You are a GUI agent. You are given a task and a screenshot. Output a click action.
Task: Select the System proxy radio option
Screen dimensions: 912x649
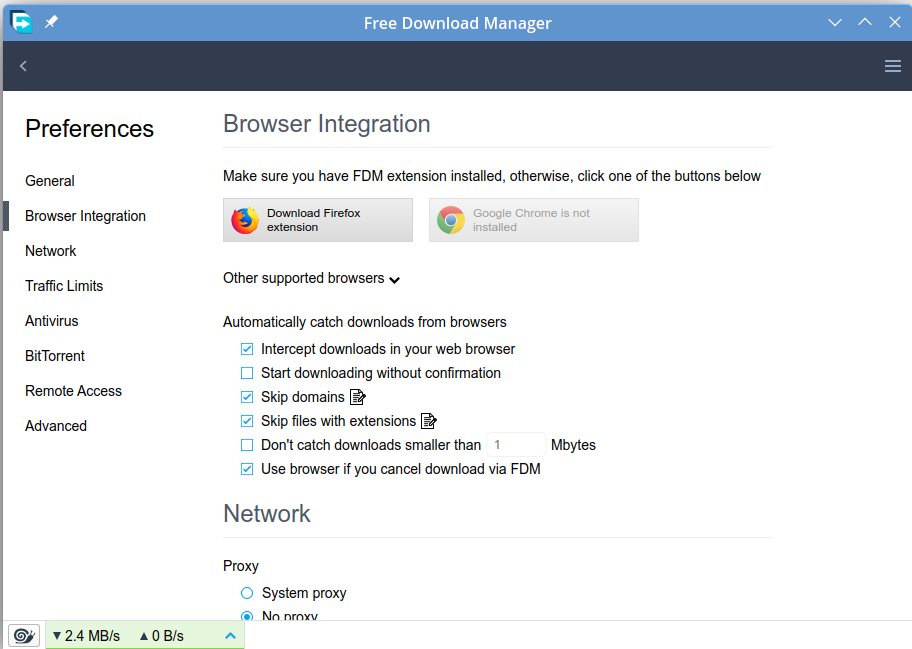click(247, 593)
